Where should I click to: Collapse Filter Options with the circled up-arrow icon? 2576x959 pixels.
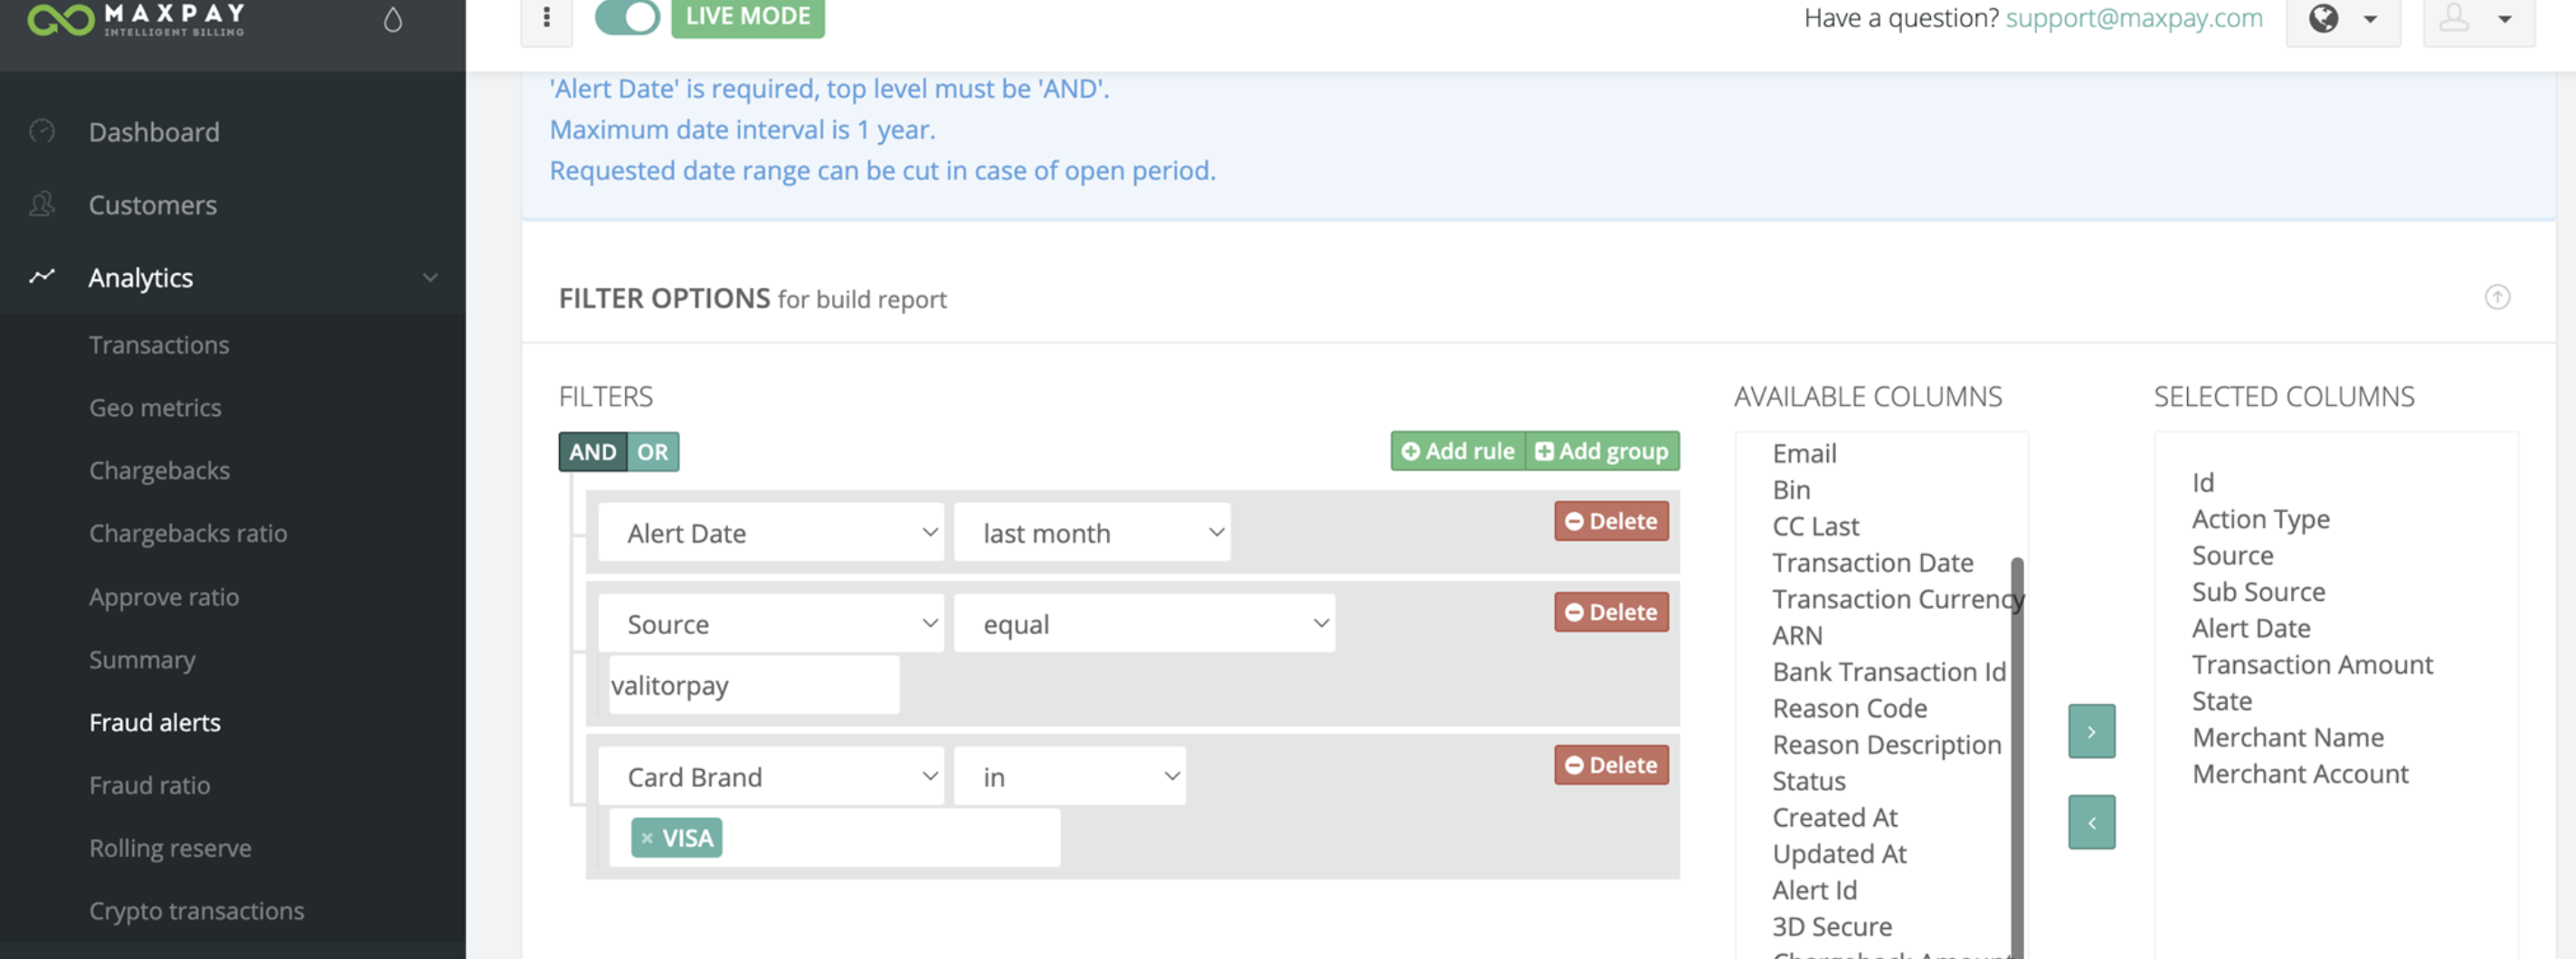[2497, 297]
